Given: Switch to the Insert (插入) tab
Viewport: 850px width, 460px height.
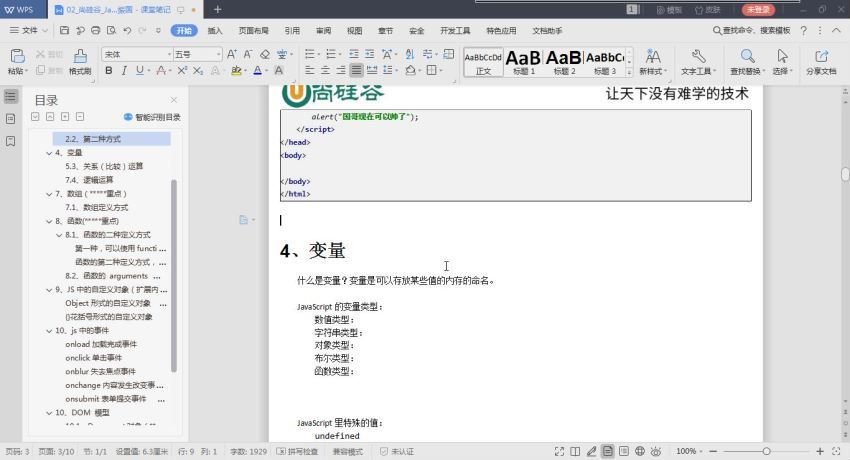Looking at the screenshot, I should point(215,31).
